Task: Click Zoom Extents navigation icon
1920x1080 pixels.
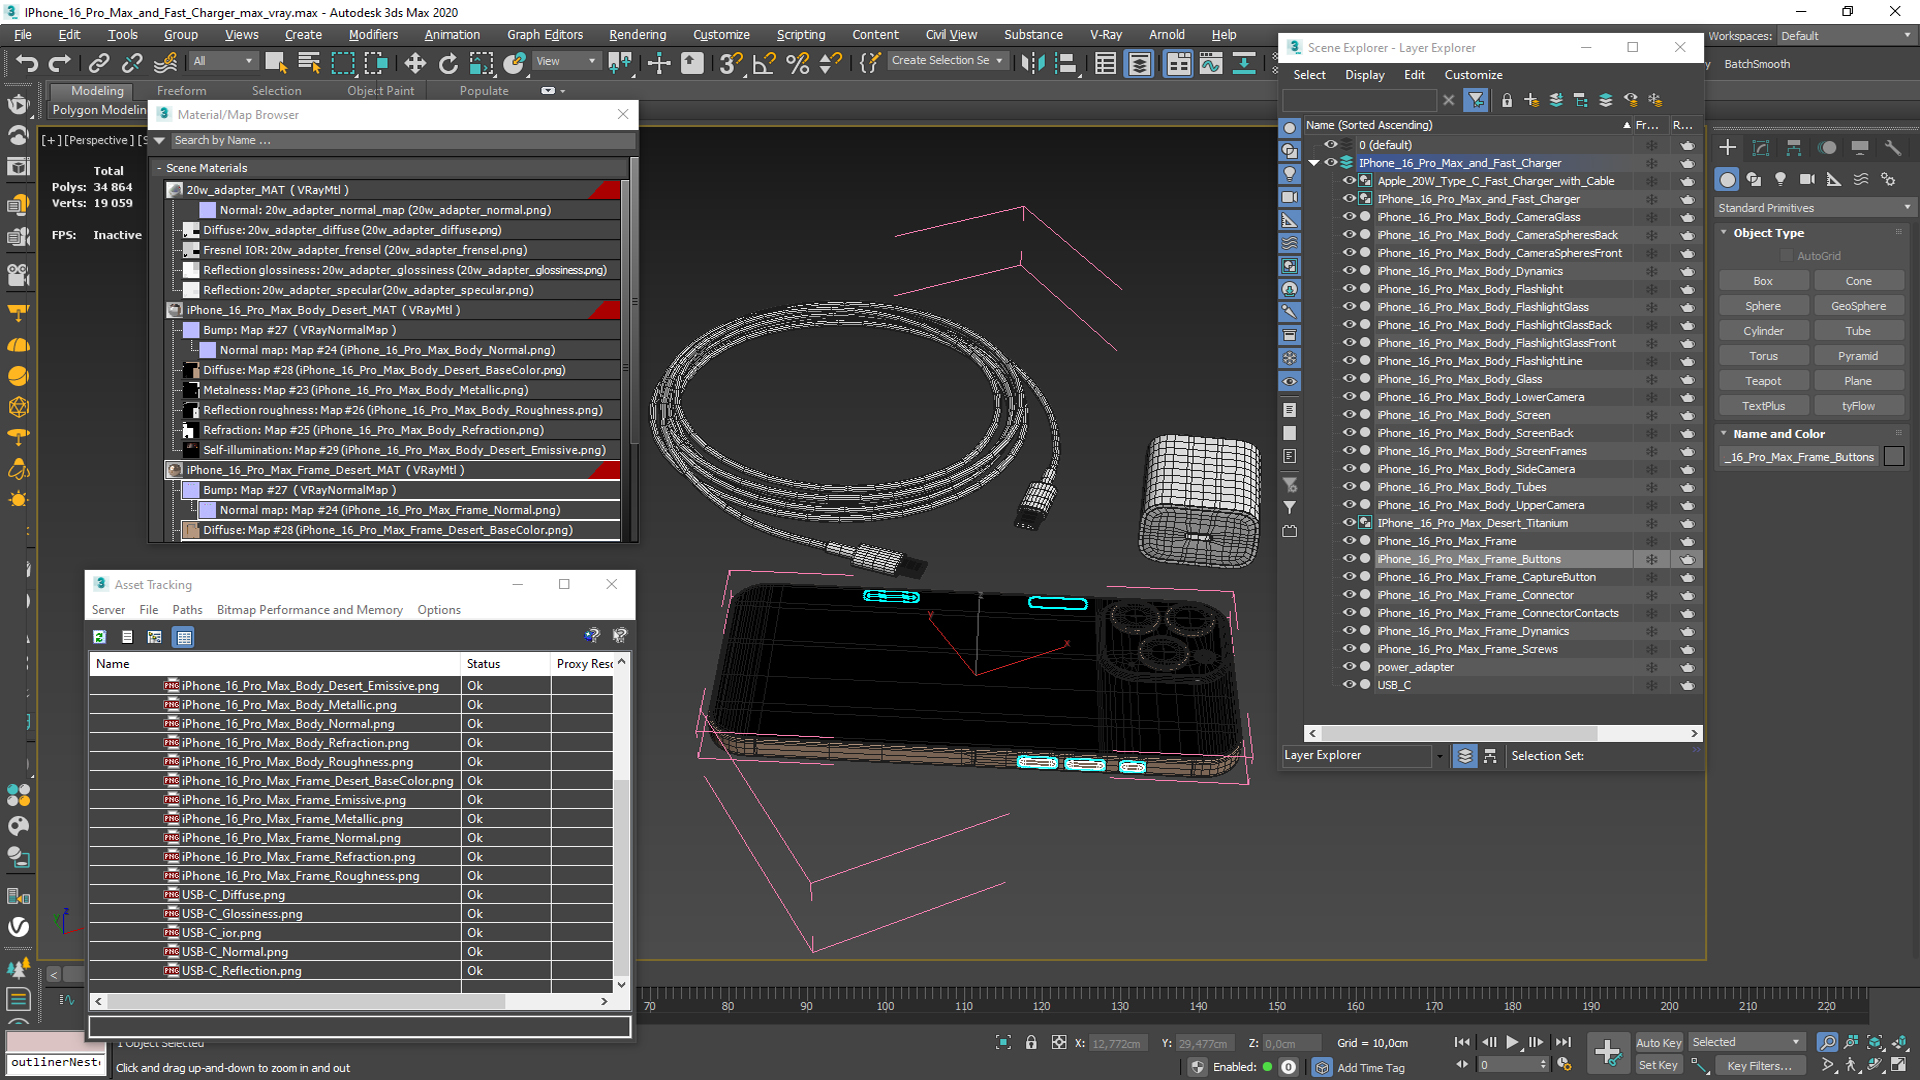Action: (x=1875, y=1042)
